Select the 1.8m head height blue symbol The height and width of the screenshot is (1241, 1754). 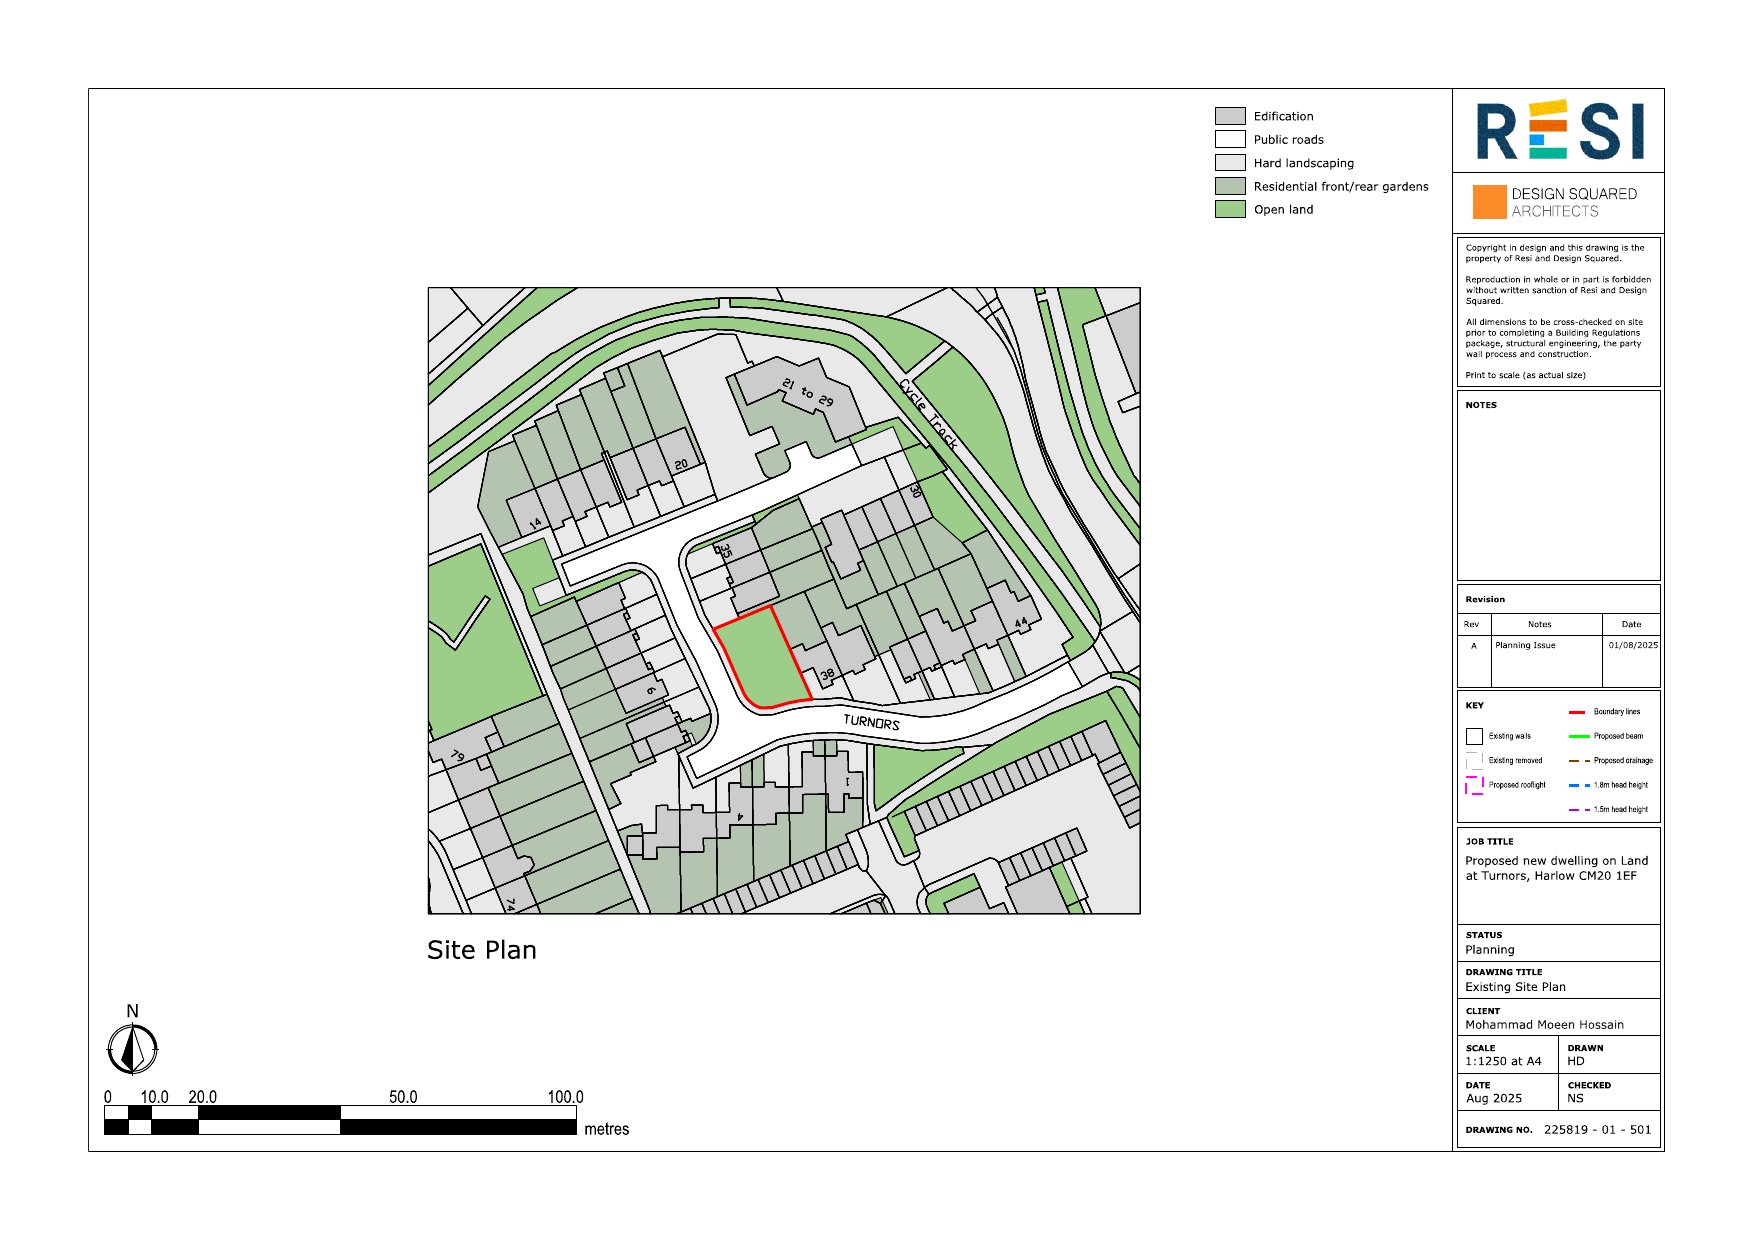click(1579, 785)
